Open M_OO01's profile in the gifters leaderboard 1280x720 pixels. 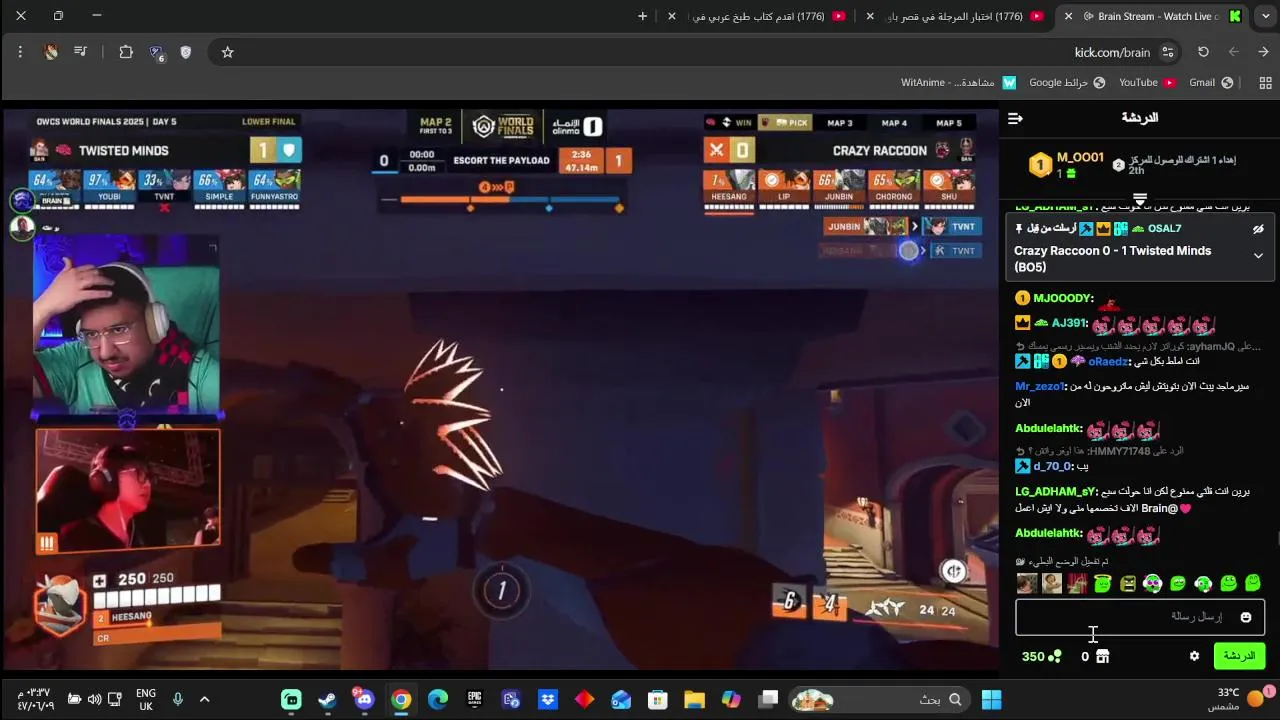(x=1080, y=158)
